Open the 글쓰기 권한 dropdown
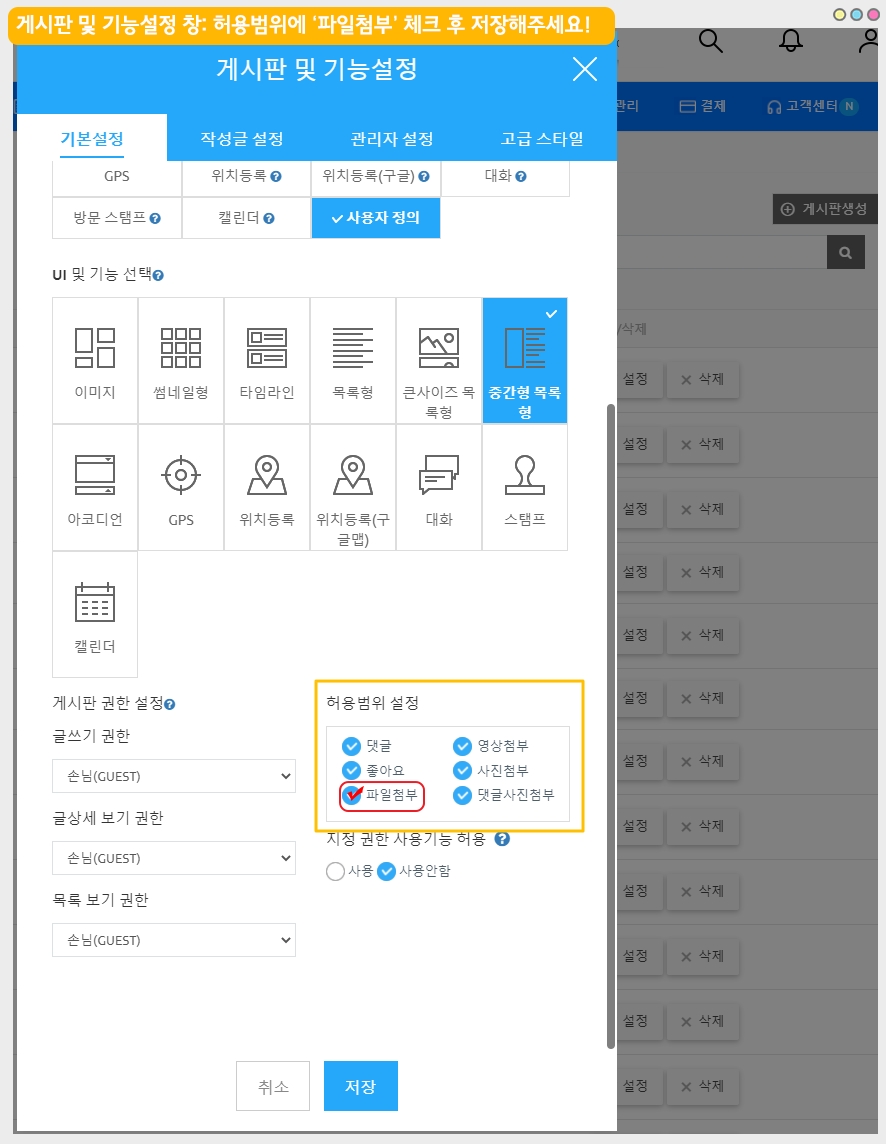Viewport: 886px width, 1144px height. click(x=174, y=776)
